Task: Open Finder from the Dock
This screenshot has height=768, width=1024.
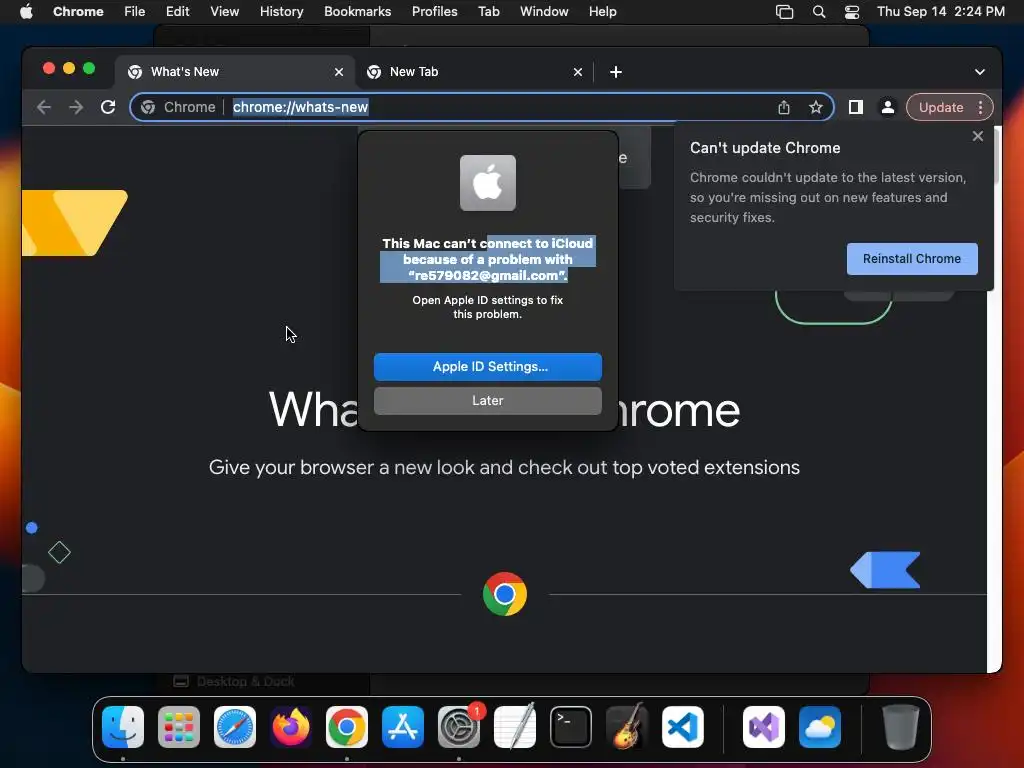Action: (123, 727)
